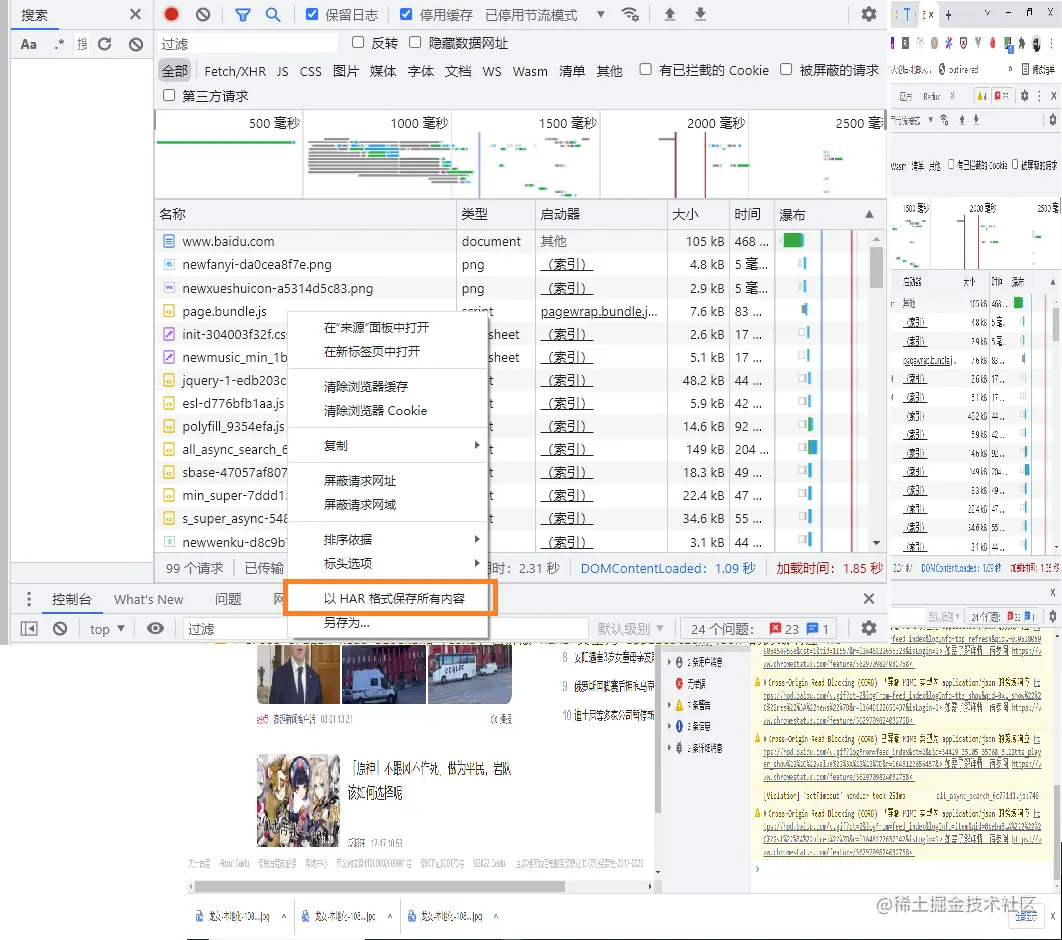Enable the 反转 filter checkbox
Image resolution: width=1062 pixels, height=940 pixels.
pos(357,43)
